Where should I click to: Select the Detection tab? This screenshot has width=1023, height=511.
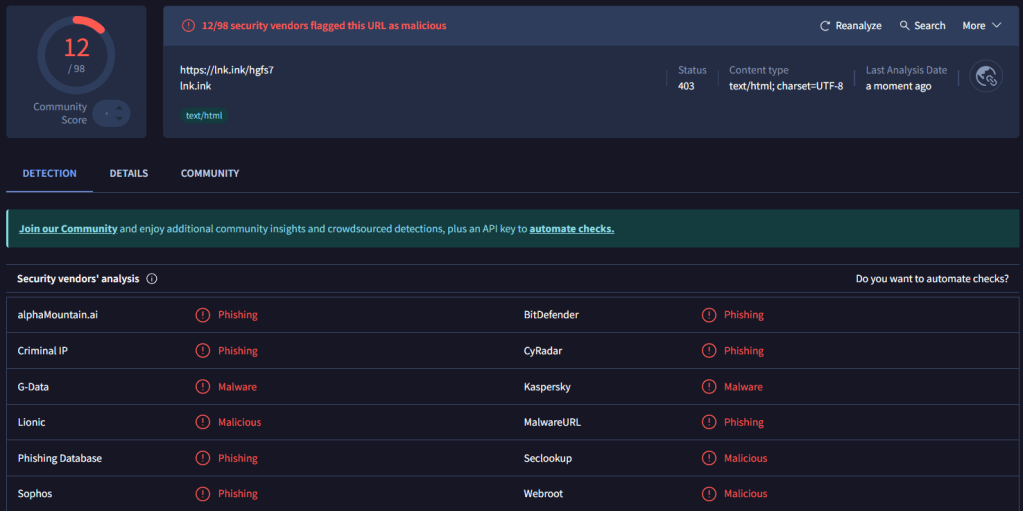(x=50, y=174)
